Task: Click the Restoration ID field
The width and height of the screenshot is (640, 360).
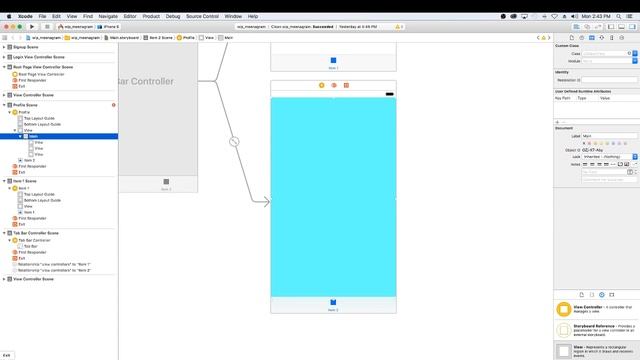Action: [x=609, y=80]
